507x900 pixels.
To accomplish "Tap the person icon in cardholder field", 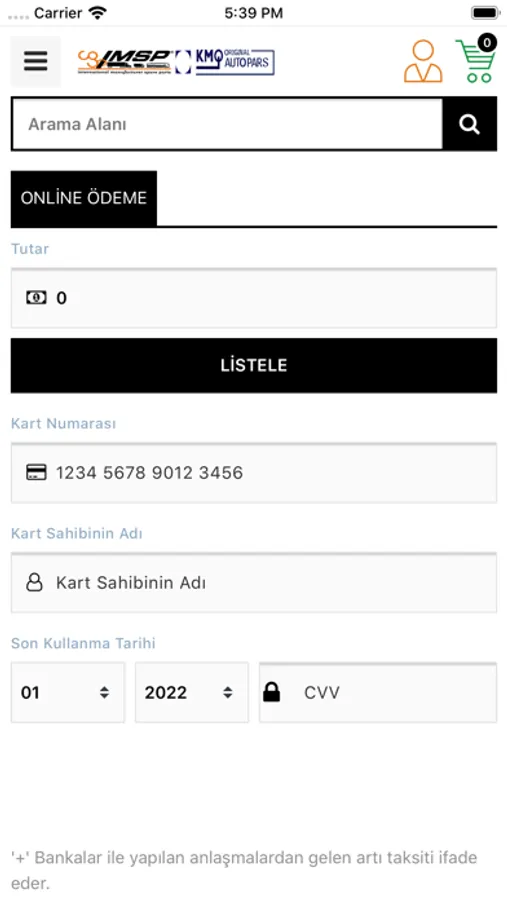I will (x=34, y=583).
